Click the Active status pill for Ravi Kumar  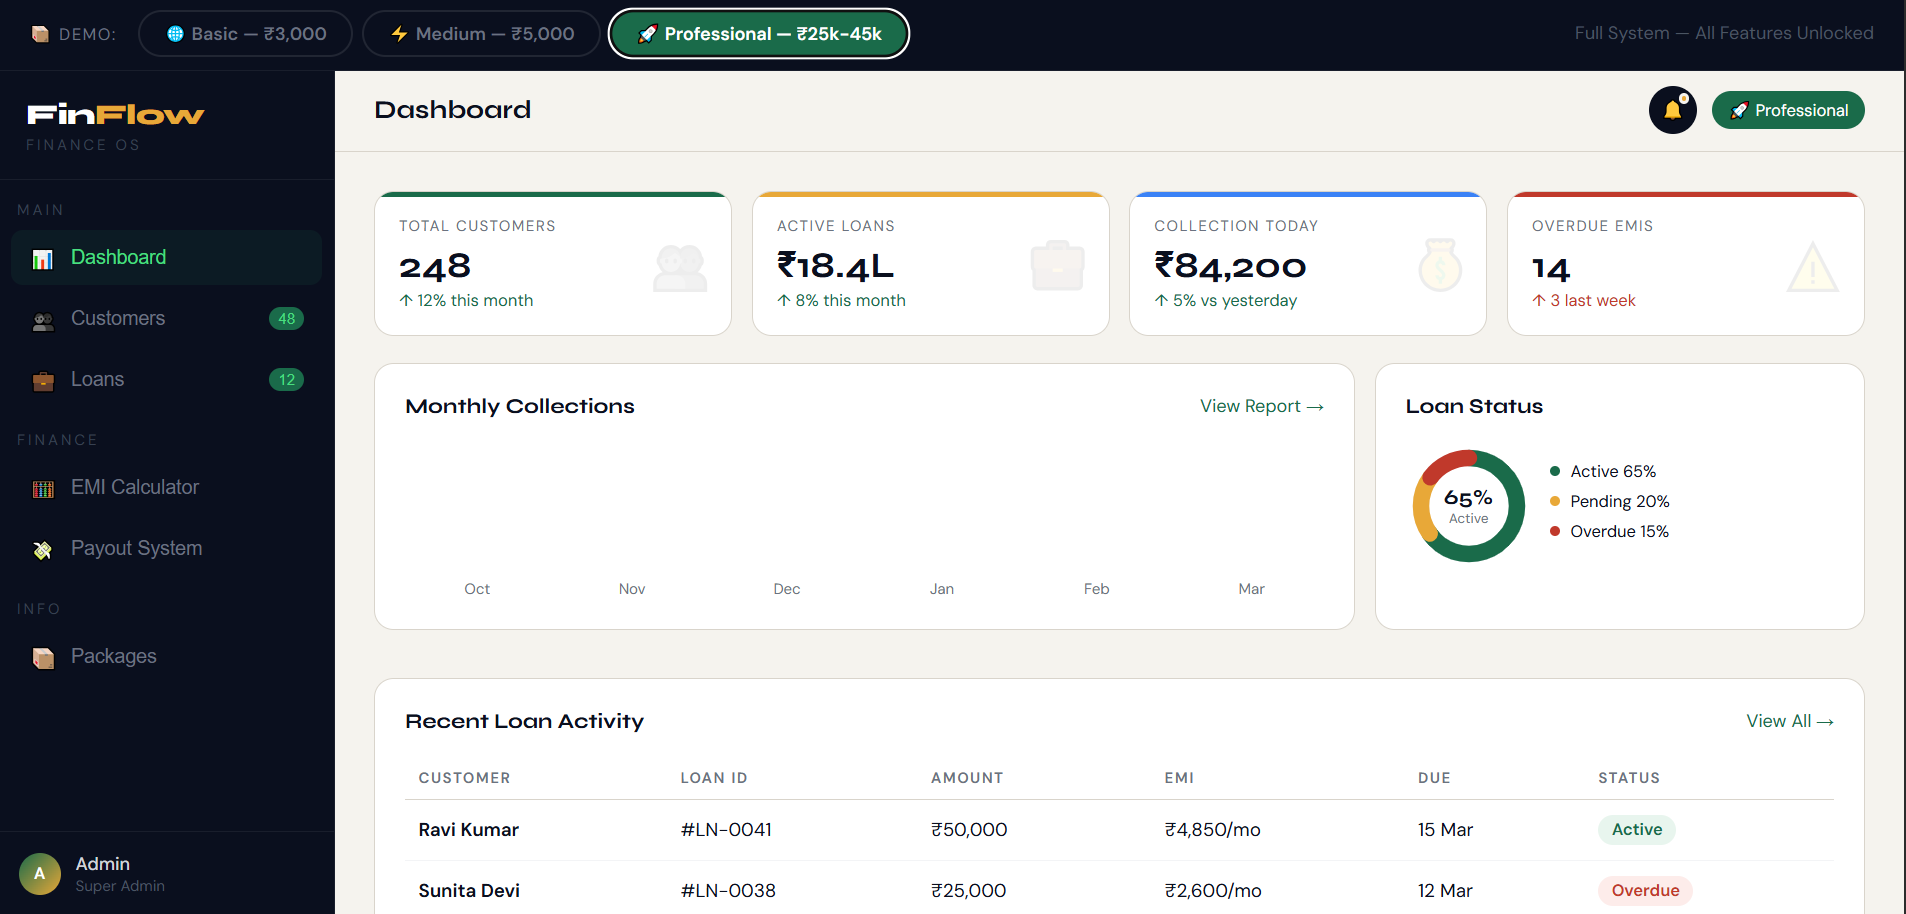coord(1636,829)
